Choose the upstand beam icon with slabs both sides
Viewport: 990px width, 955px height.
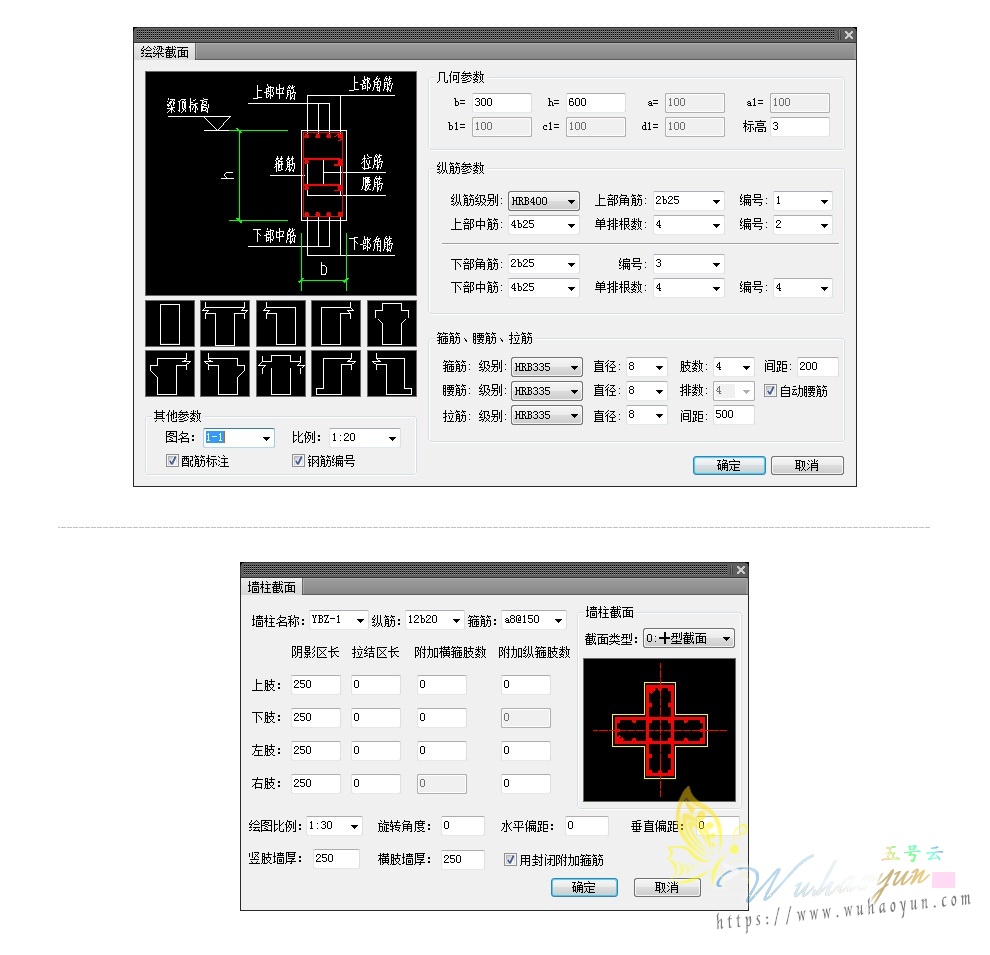[281, 374]
